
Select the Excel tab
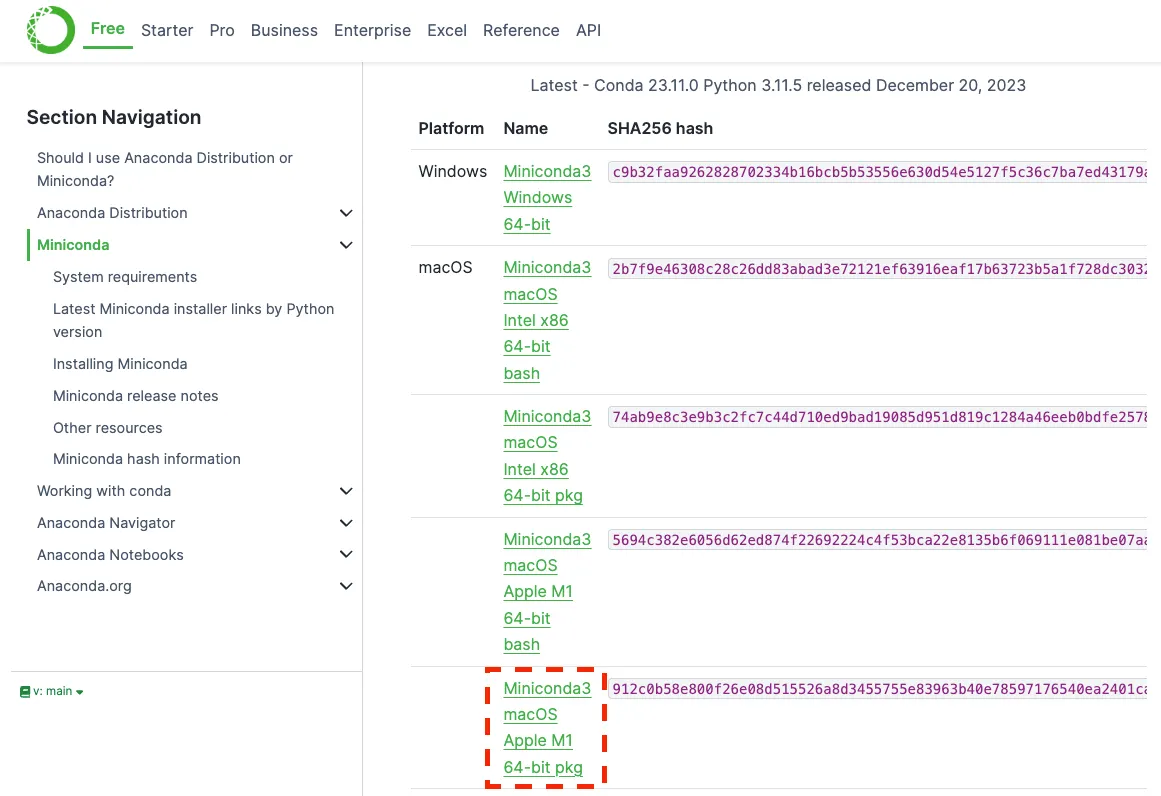click(446, 30)
